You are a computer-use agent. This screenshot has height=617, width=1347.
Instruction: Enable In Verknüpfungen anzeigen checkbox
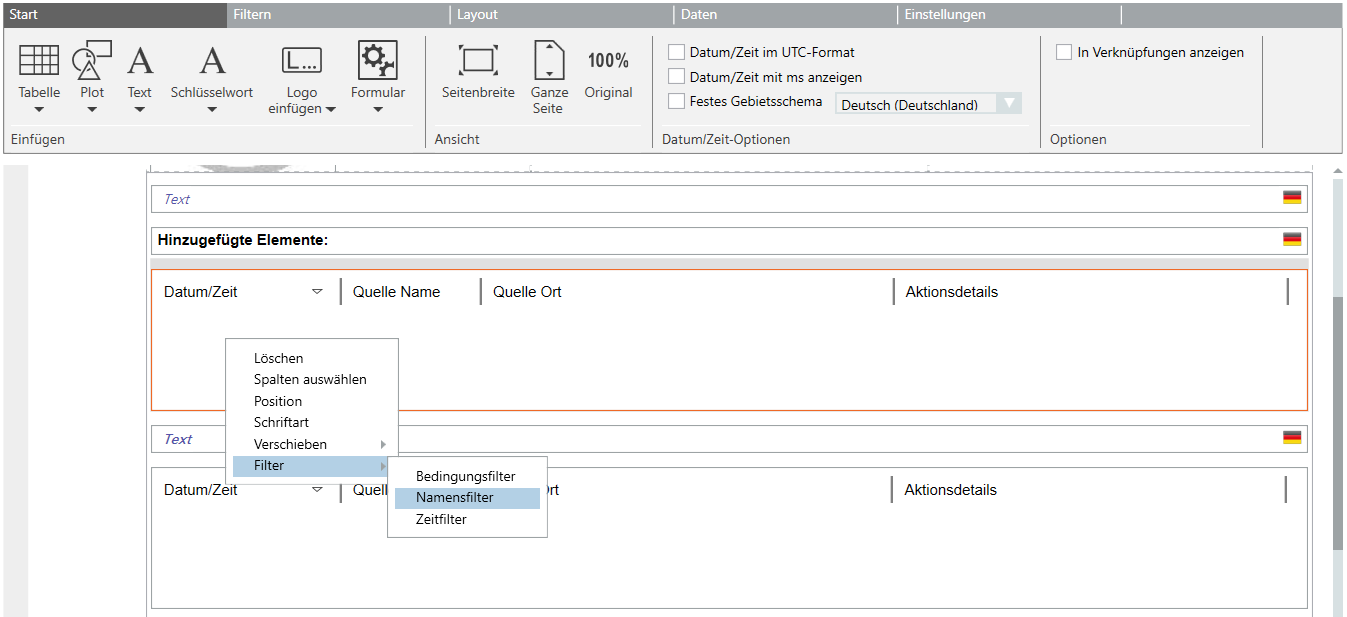[x=1064, y=52]
